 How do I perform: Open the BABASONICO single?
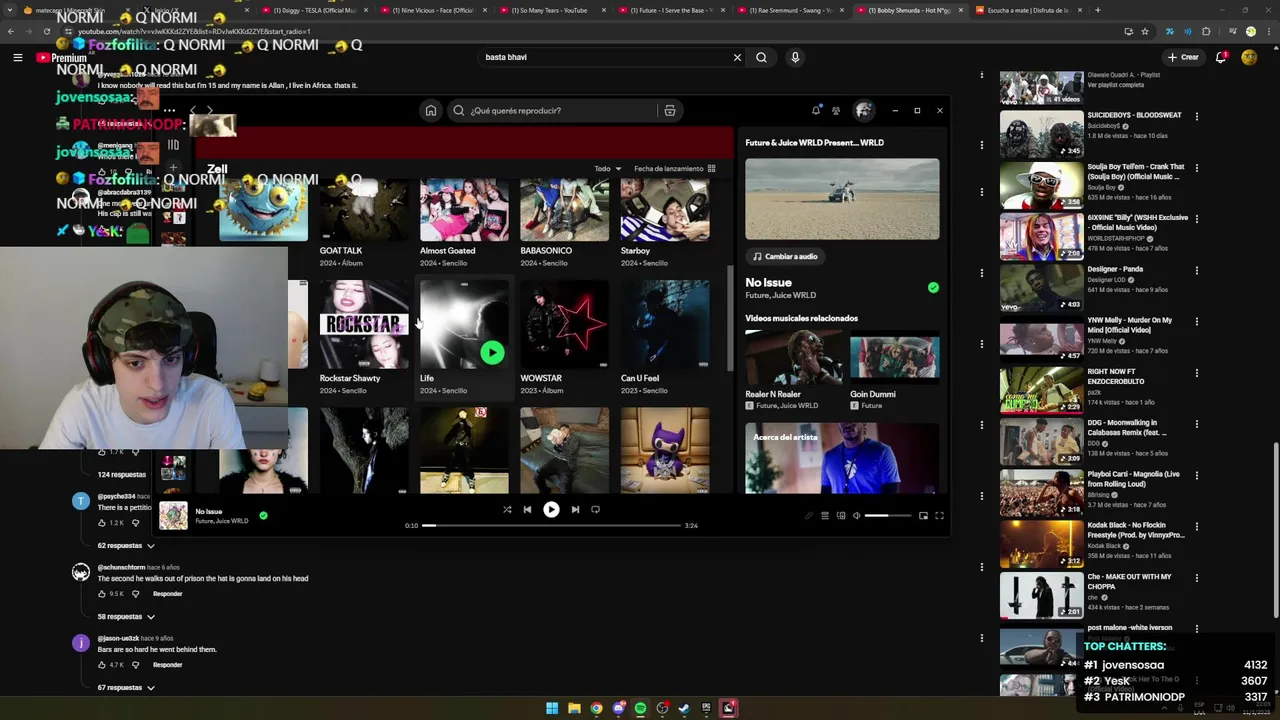pos(564,211)
